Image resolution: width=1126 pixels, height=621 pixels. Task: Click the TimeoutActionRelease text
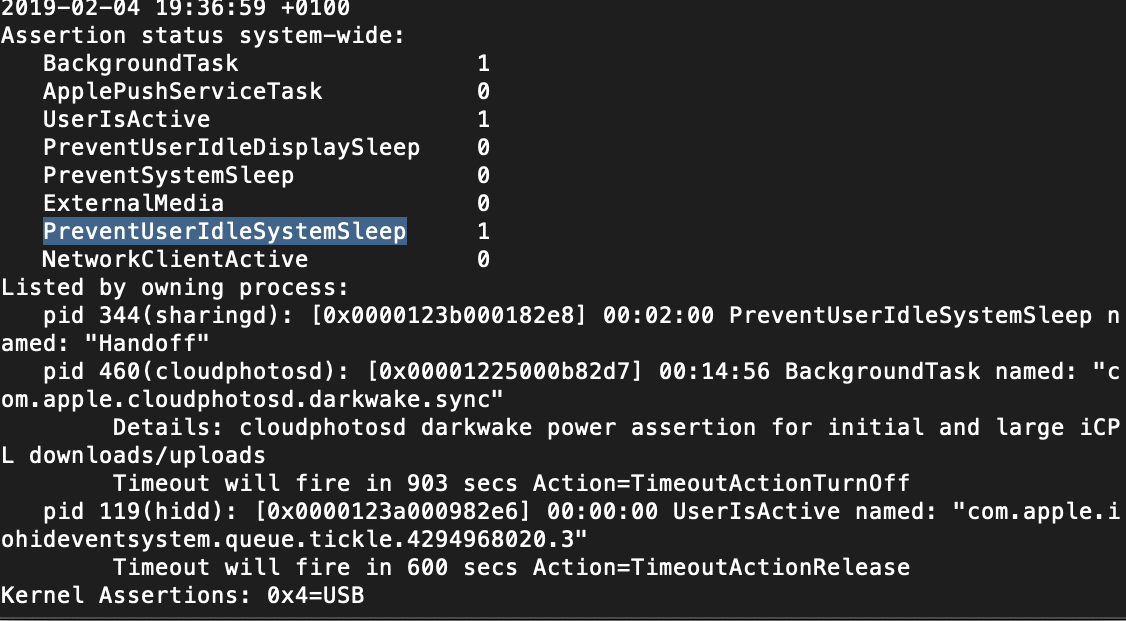(777, 568)
